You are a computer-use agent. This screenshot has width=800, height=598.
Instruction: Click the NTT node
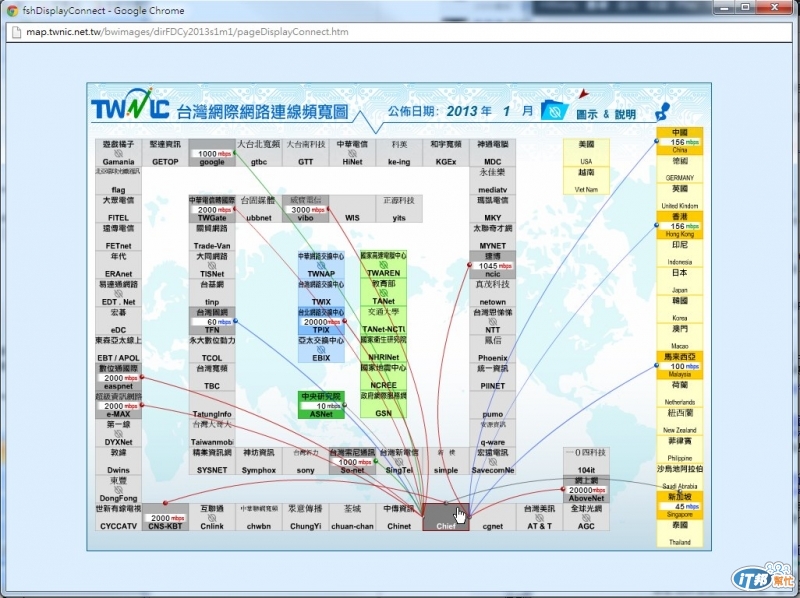(492, 320)
